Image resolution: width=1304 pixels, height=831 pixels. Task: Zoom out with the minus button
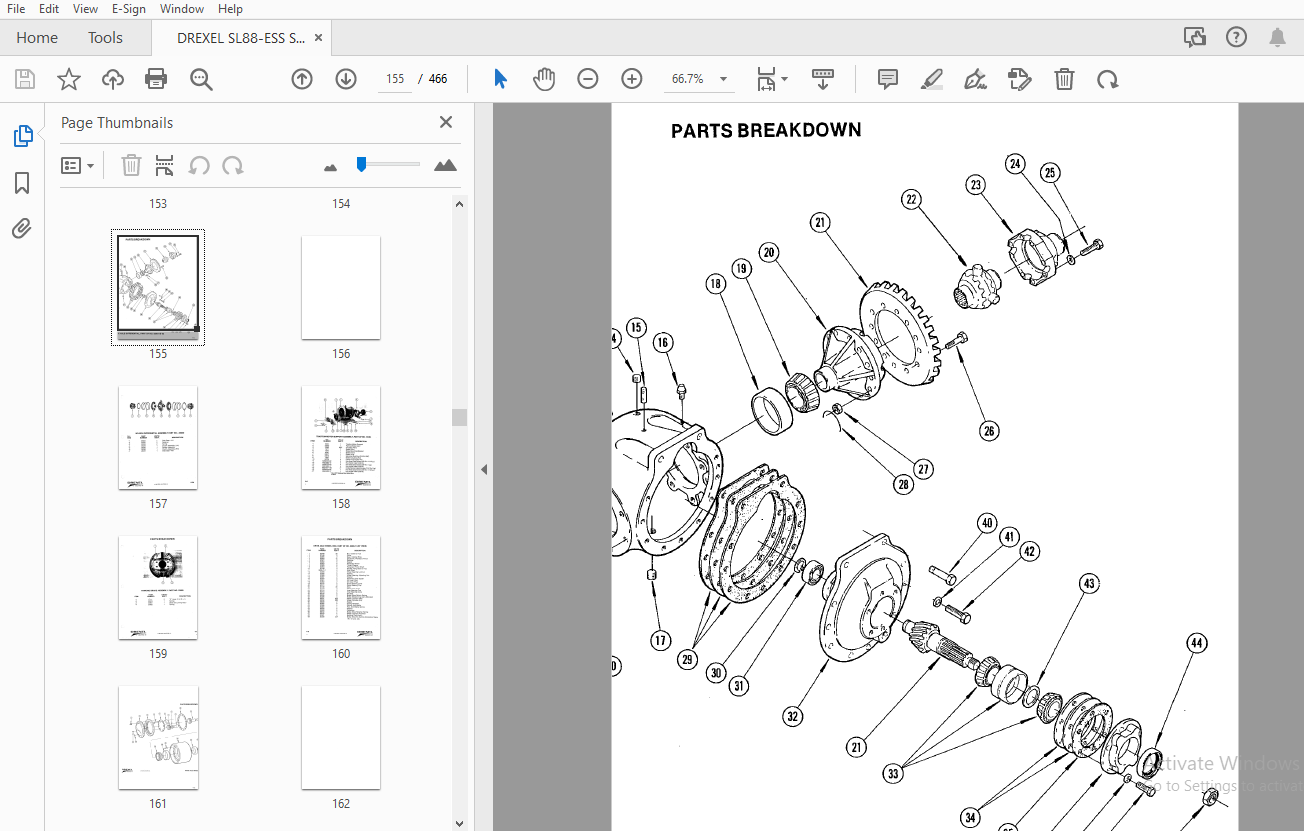click(x=588, y=79)
